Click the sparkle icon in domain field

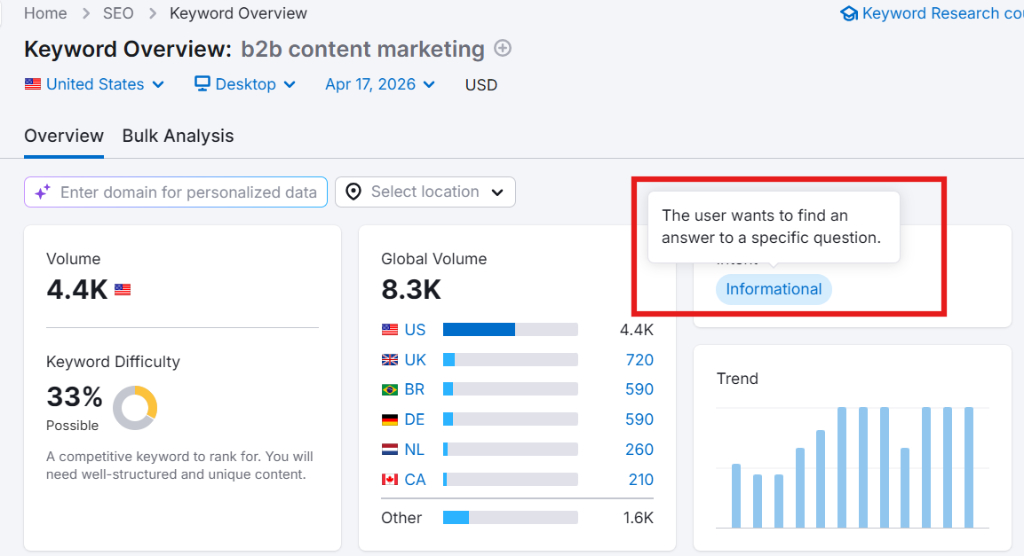[43, 192]
